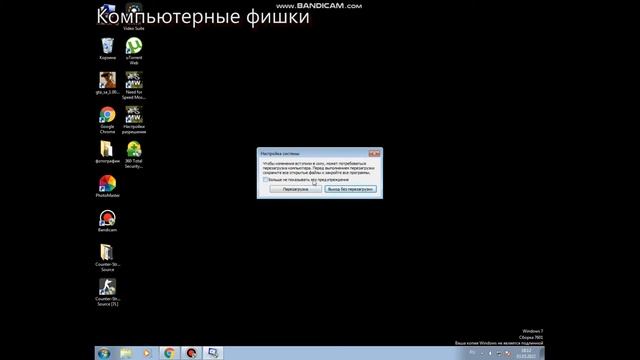Click the taskbar clock showing date and time
The height and width of the screenshot is (360, 640).
click(x=526, y=353)
